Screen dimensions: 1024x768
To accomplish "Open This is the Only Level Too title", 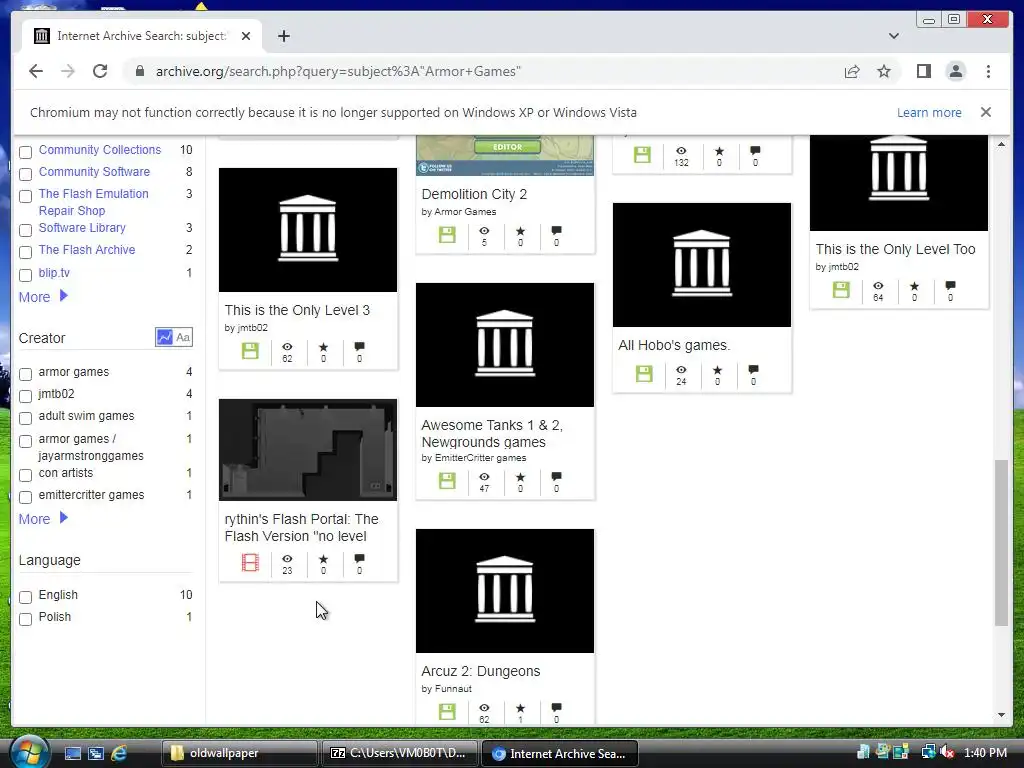I will 895,249.
